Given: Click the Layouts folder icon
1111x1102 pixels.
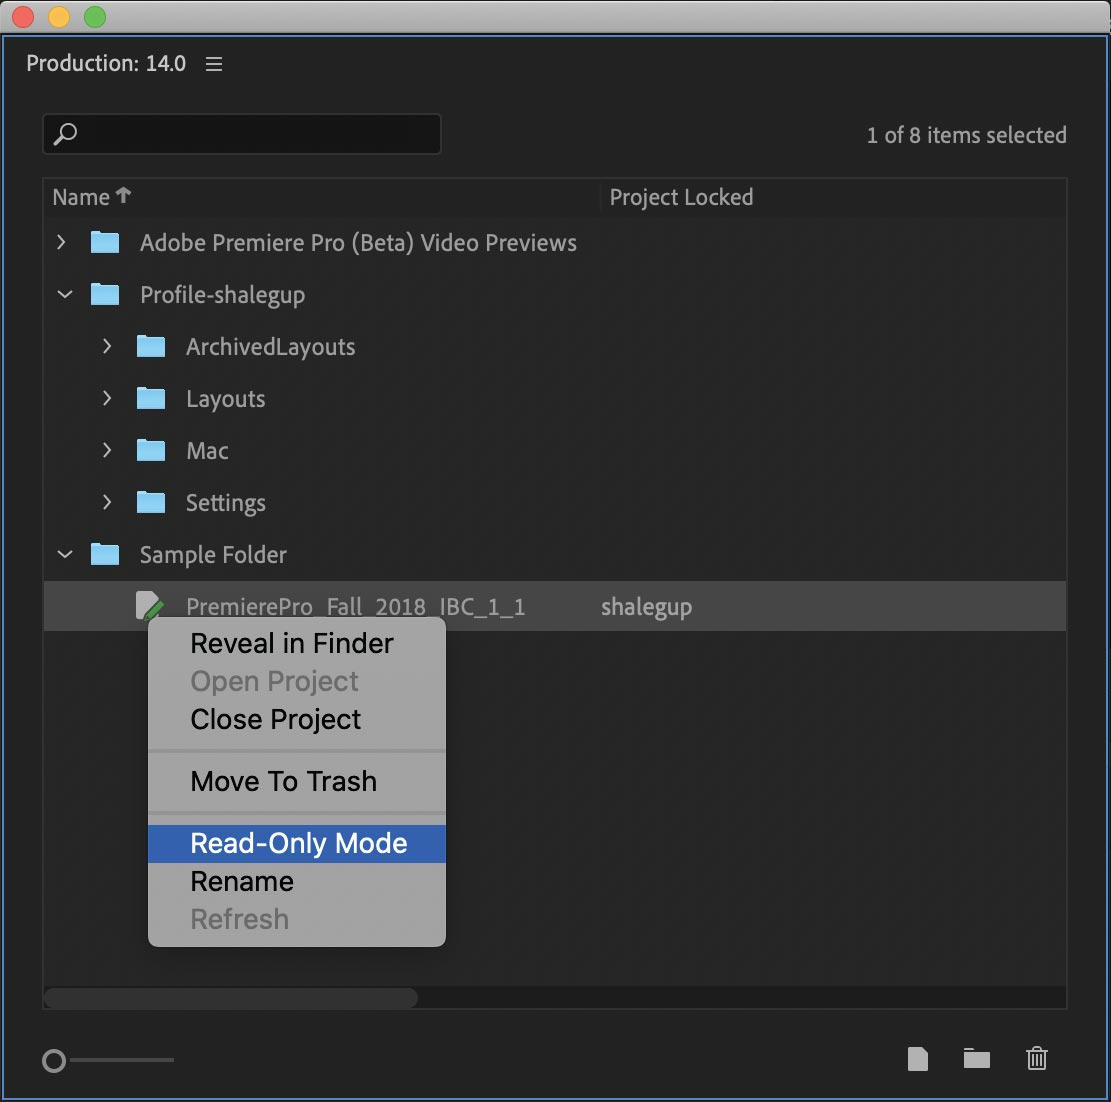Looking at the screenshot, I should [x=151, y=398].
